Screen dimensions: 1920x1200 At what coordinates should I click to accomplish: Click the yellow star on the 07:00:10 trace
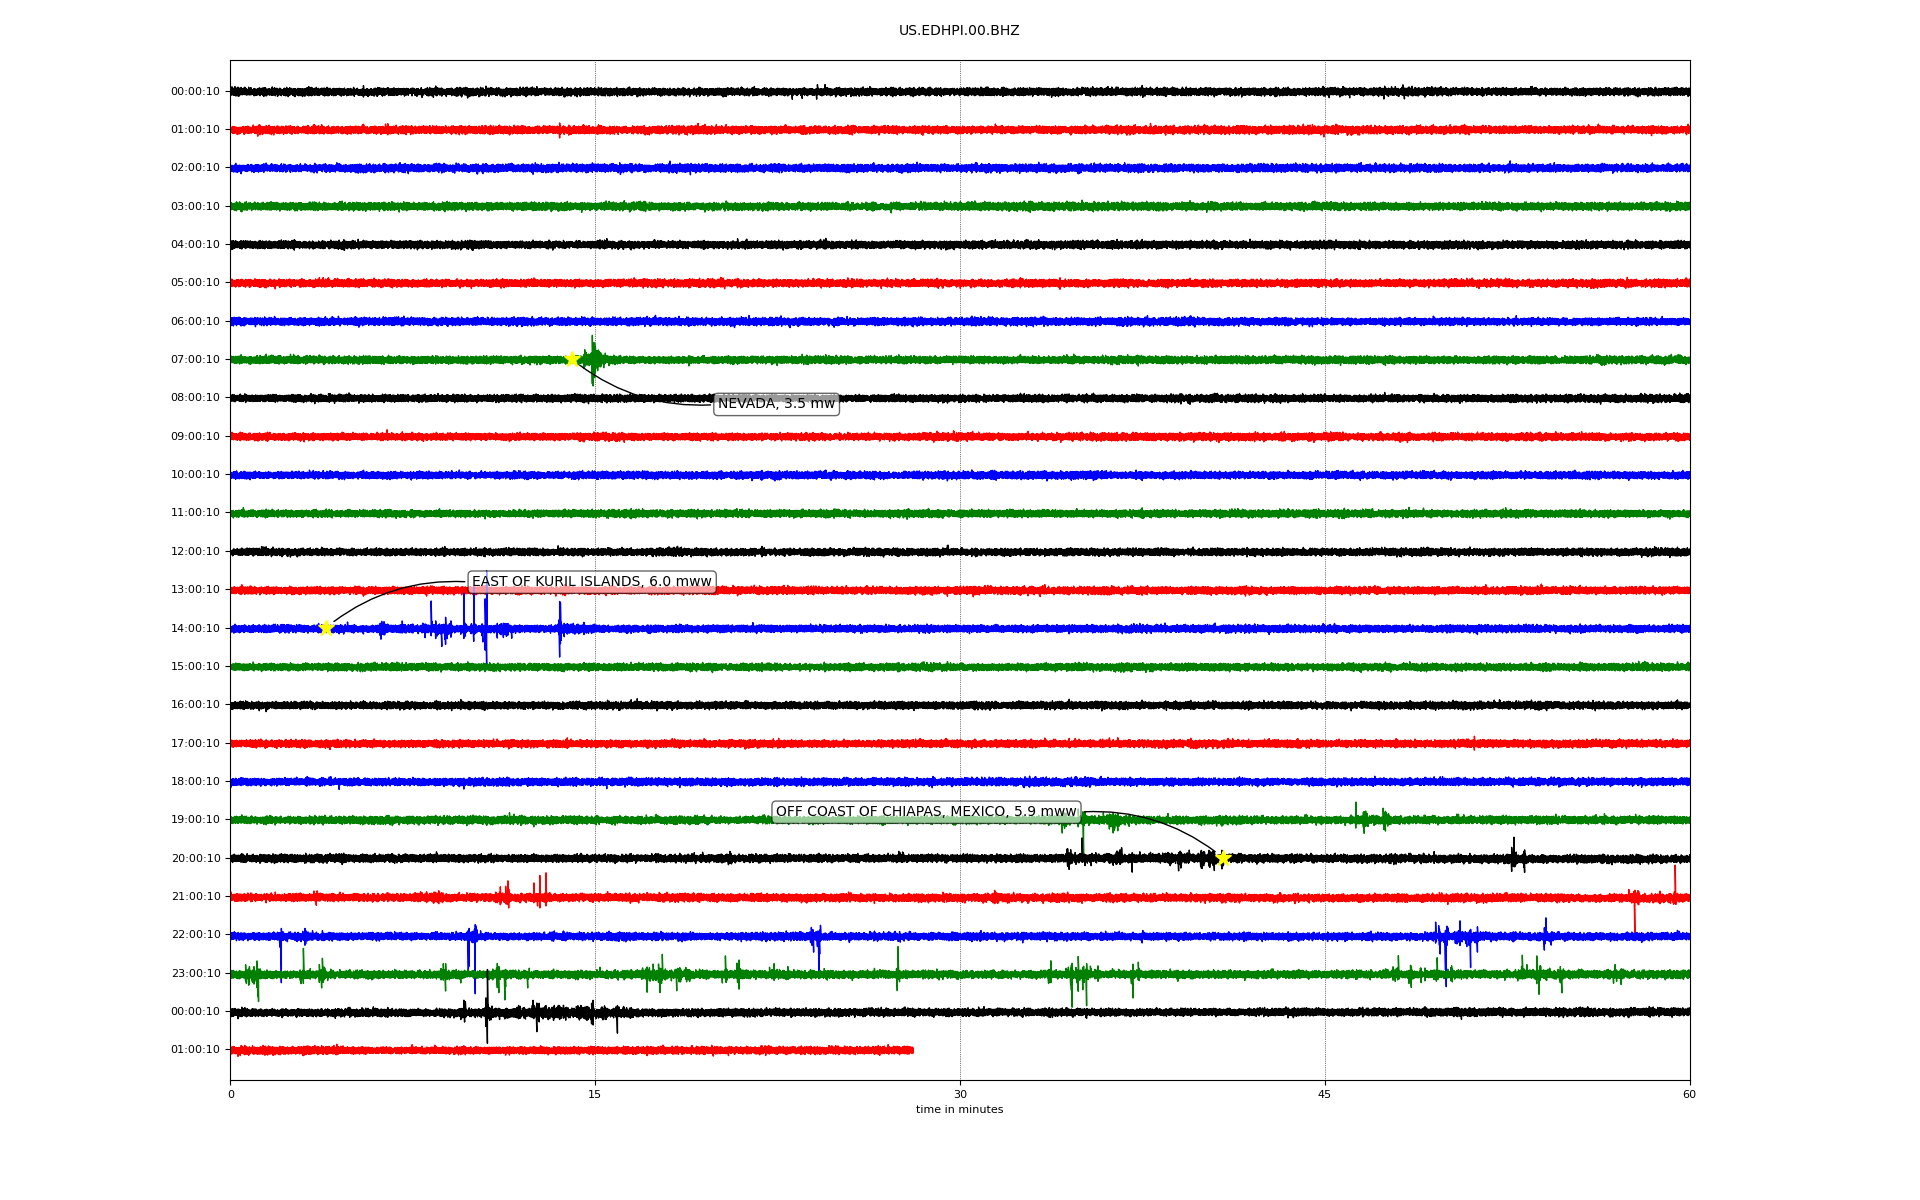coord(572,359)
